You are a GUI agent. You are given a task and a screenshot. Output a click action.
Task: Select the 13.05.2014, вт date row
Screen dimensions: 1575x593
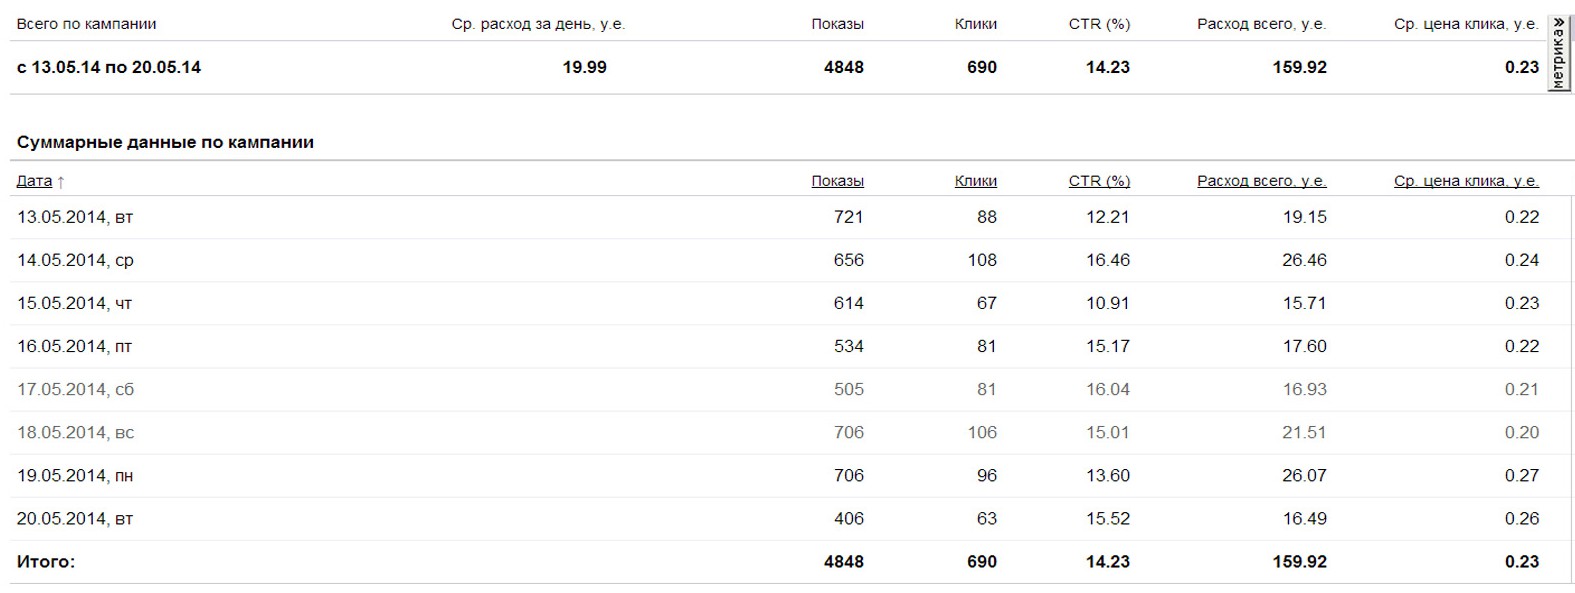(75, 217)
